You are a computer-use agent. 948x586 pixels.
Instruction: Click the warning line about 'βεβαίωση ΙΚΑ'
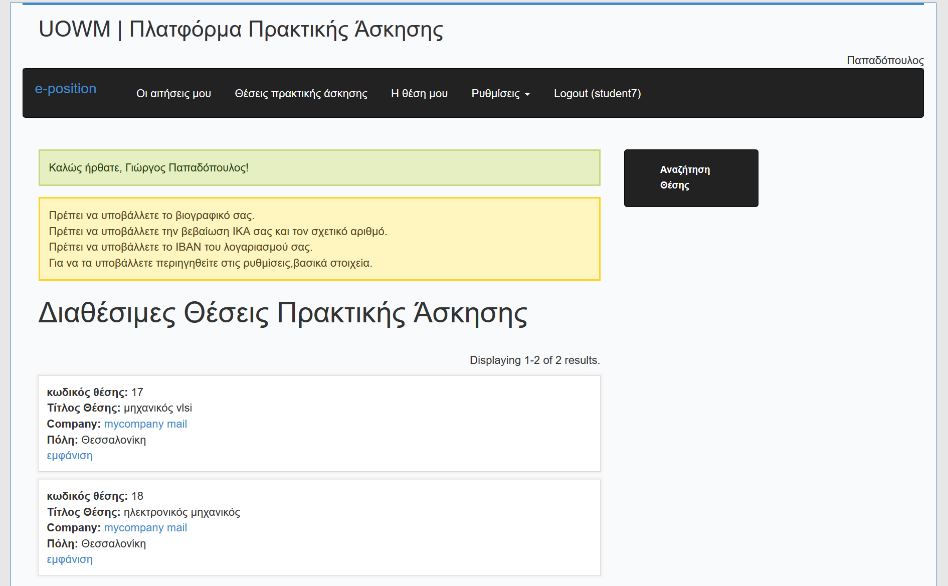(x=218, y=231)
